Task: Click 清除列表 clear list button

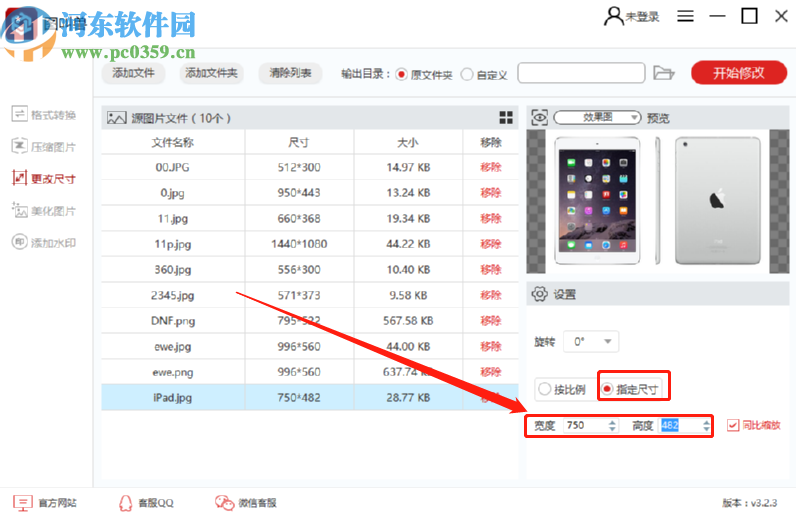Action: [x=290, y=73]
